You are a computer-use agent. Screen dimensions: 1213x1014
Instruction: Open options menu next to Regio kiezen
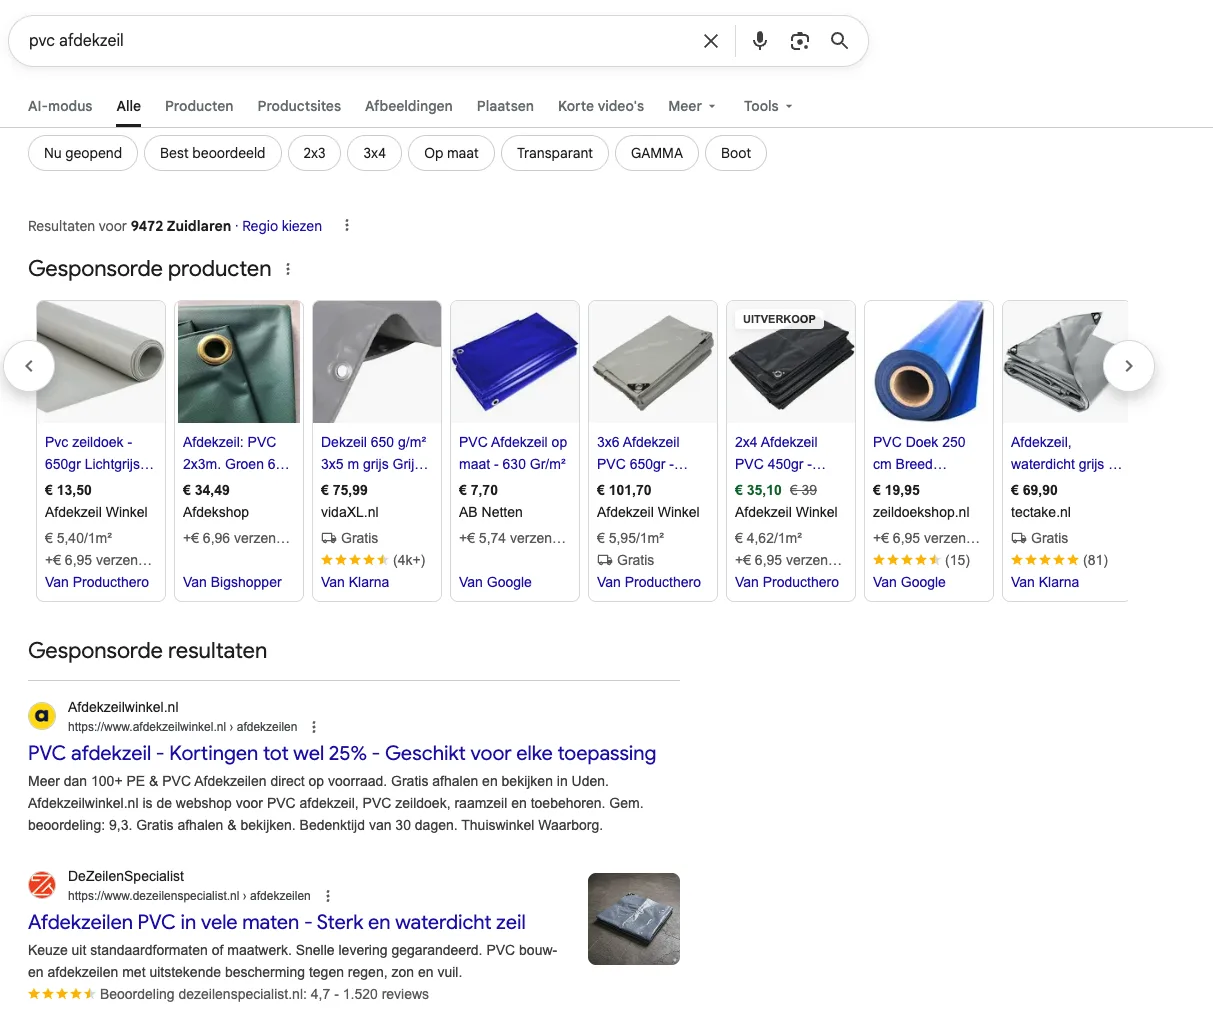(347, 226)
